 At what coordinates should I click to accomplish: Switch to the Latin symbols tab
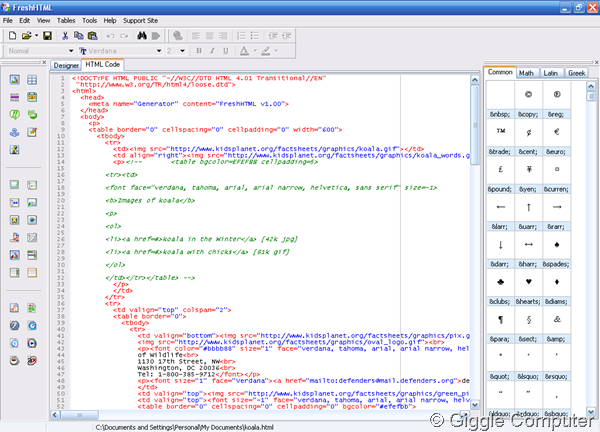tap(551, 73)
